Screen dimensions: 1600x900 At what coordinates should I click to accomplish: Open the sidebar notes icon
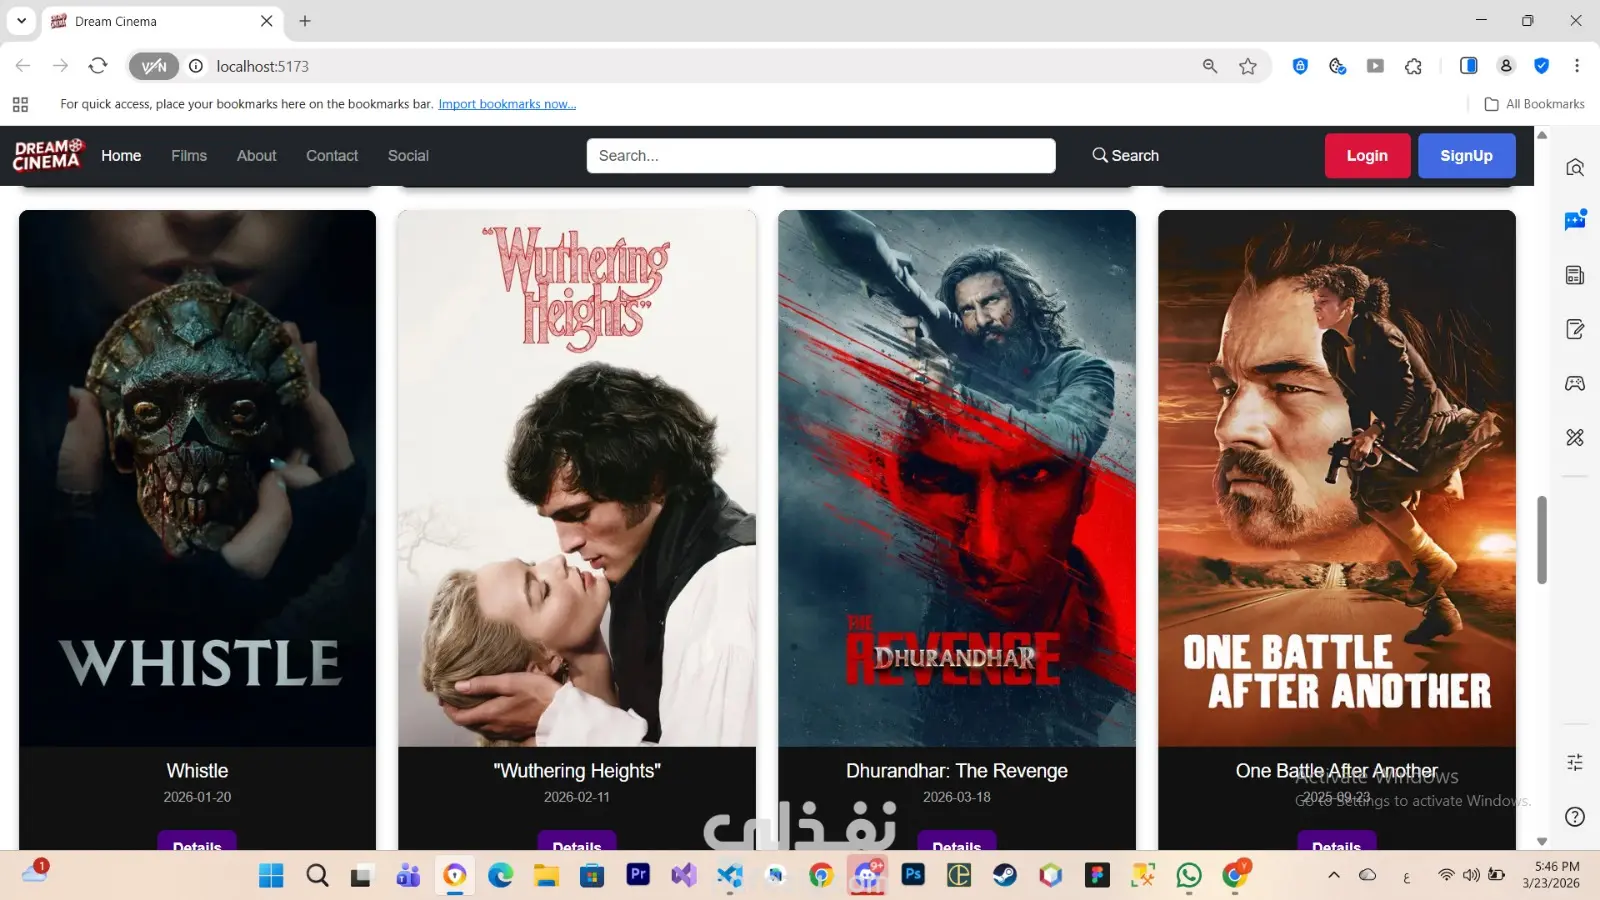coord(1575,329)
